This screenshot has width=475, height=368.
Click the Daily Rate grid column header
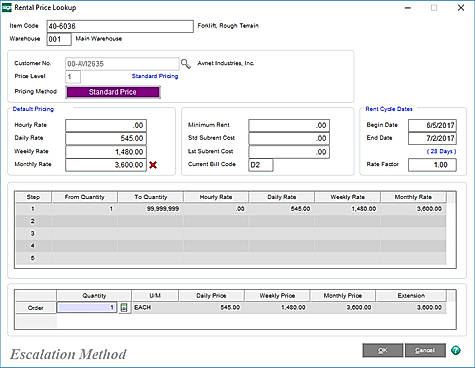282,197
